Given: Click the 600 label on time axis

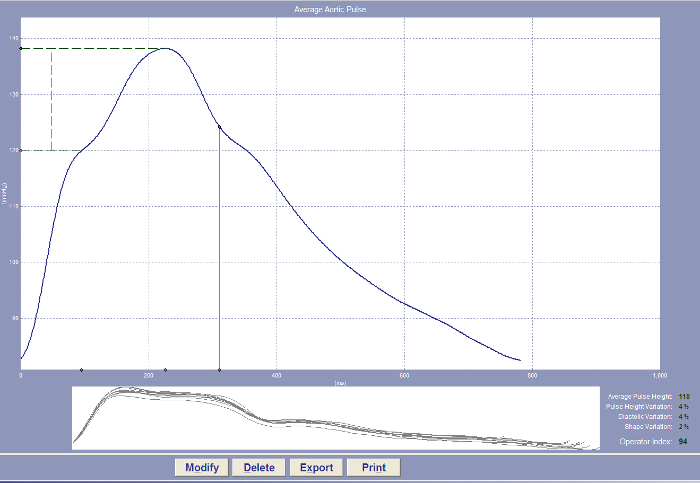Looking at the screenshot, I should (x=404, y=376).
